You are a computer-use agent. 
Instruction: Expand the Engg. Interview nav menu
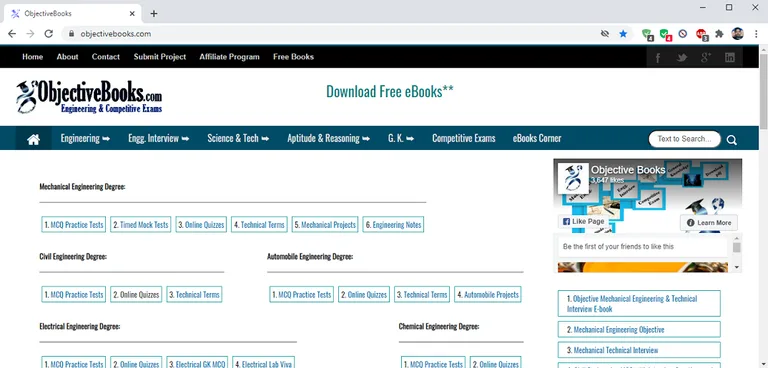pos(159,139)
